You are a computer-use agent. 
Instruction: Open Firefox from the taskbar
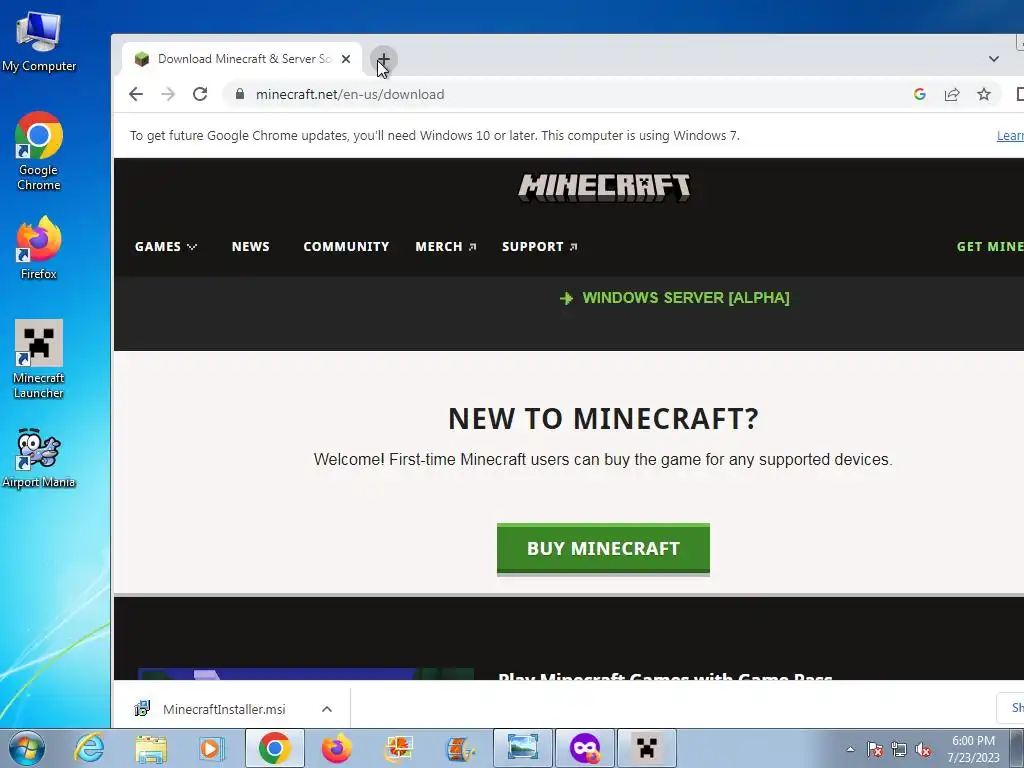[x=336, y=748]
